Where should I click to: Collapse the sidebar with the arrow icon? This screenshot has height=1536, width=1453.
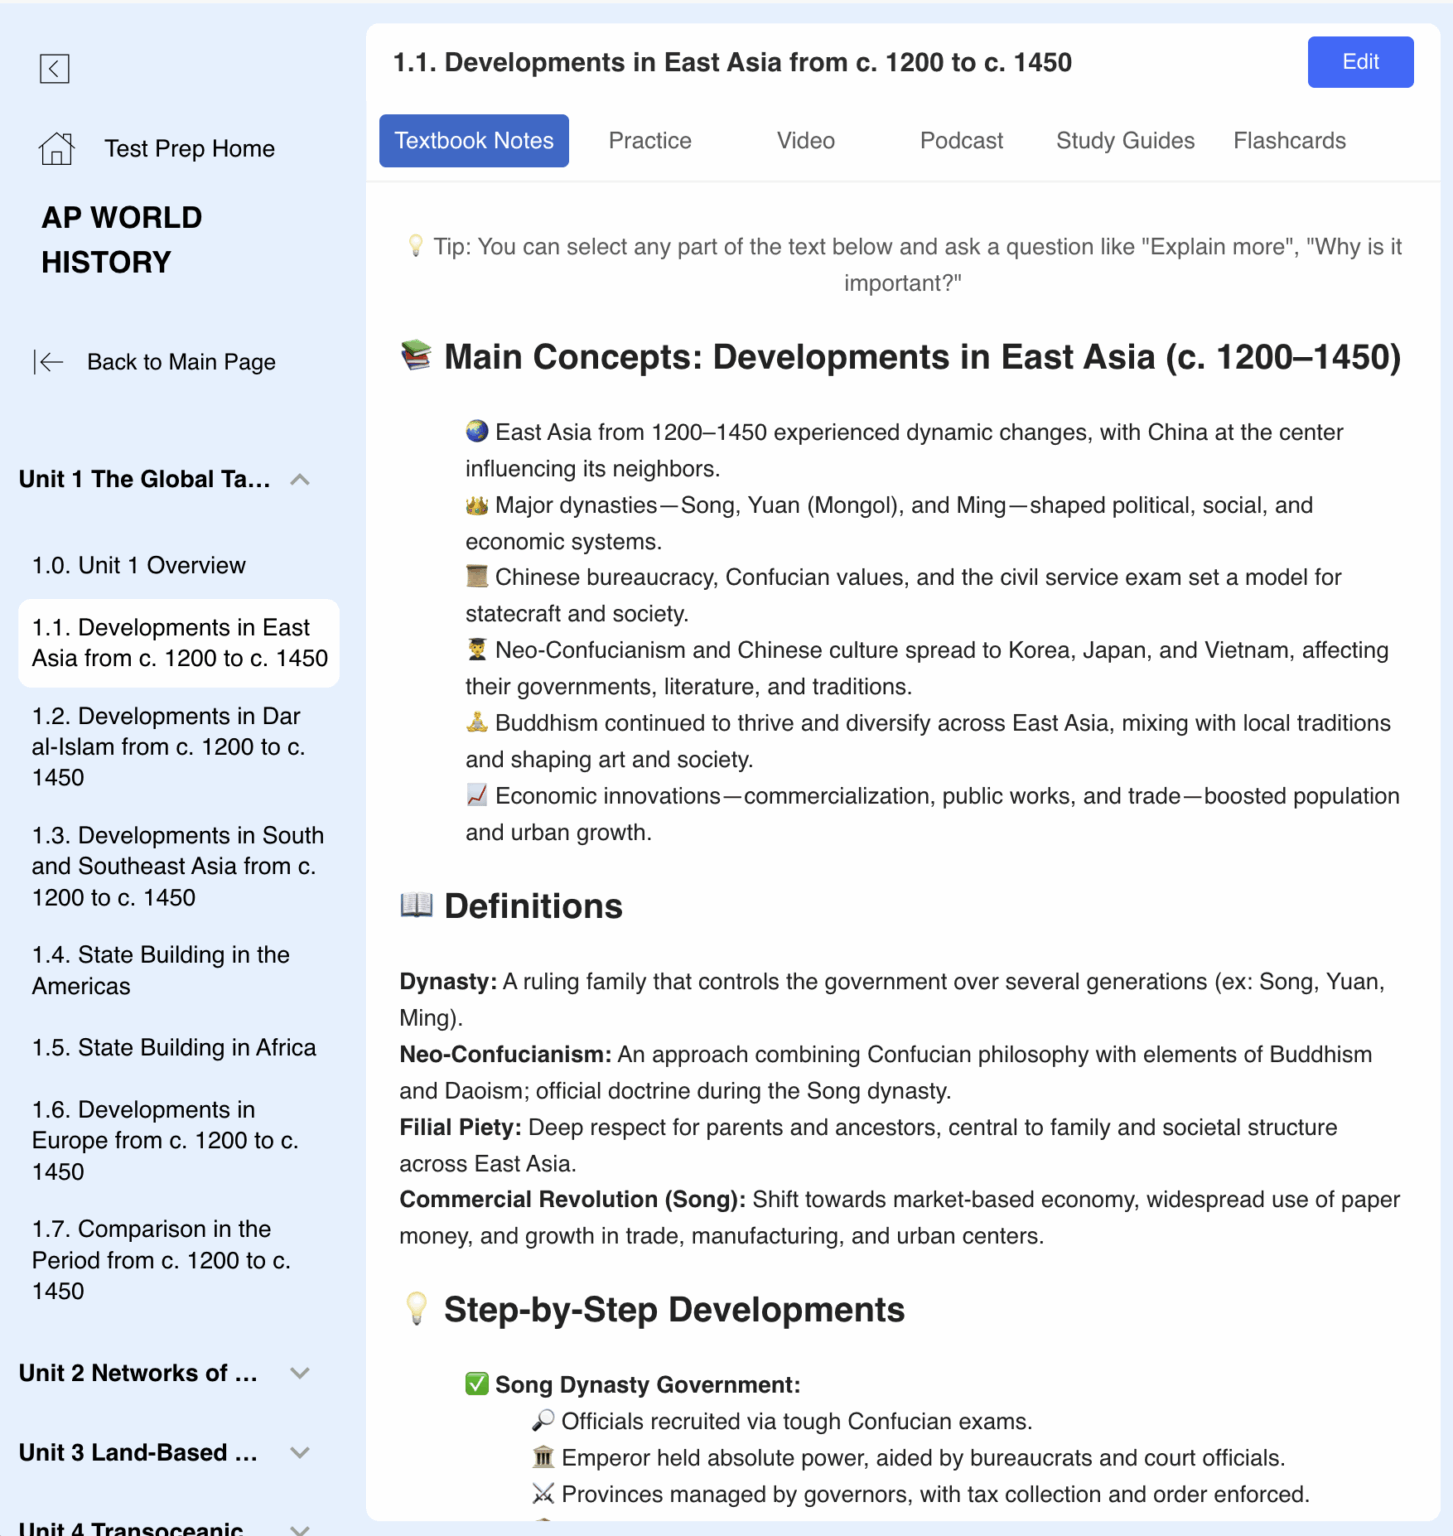(x=54, y=69)
